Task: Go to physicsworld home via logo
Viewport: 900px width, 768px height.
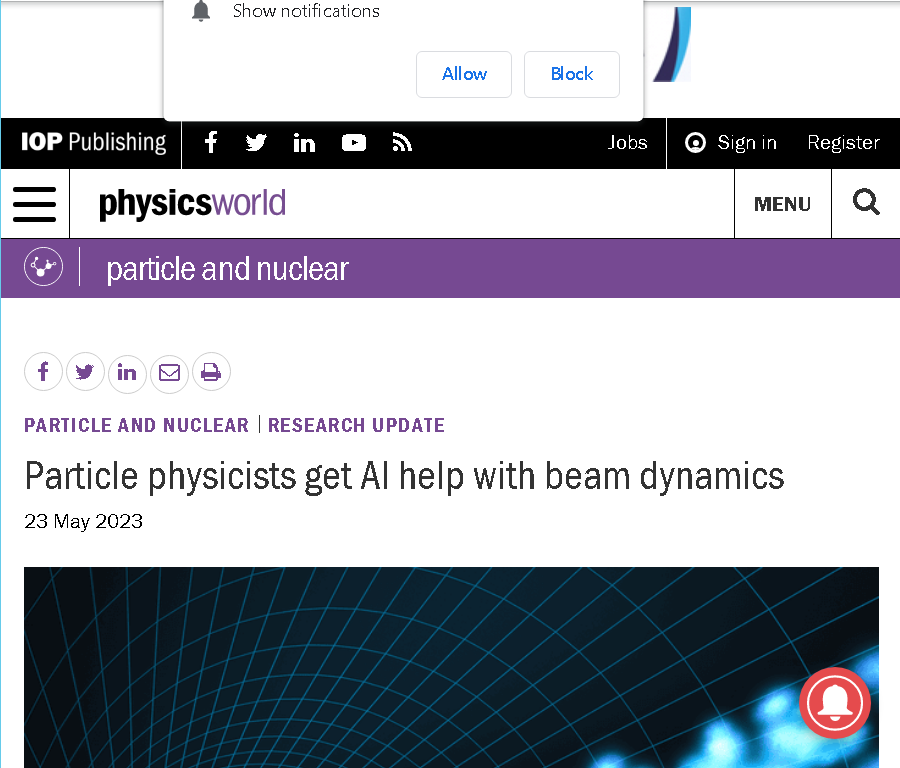Action: [x=192, y=203]
